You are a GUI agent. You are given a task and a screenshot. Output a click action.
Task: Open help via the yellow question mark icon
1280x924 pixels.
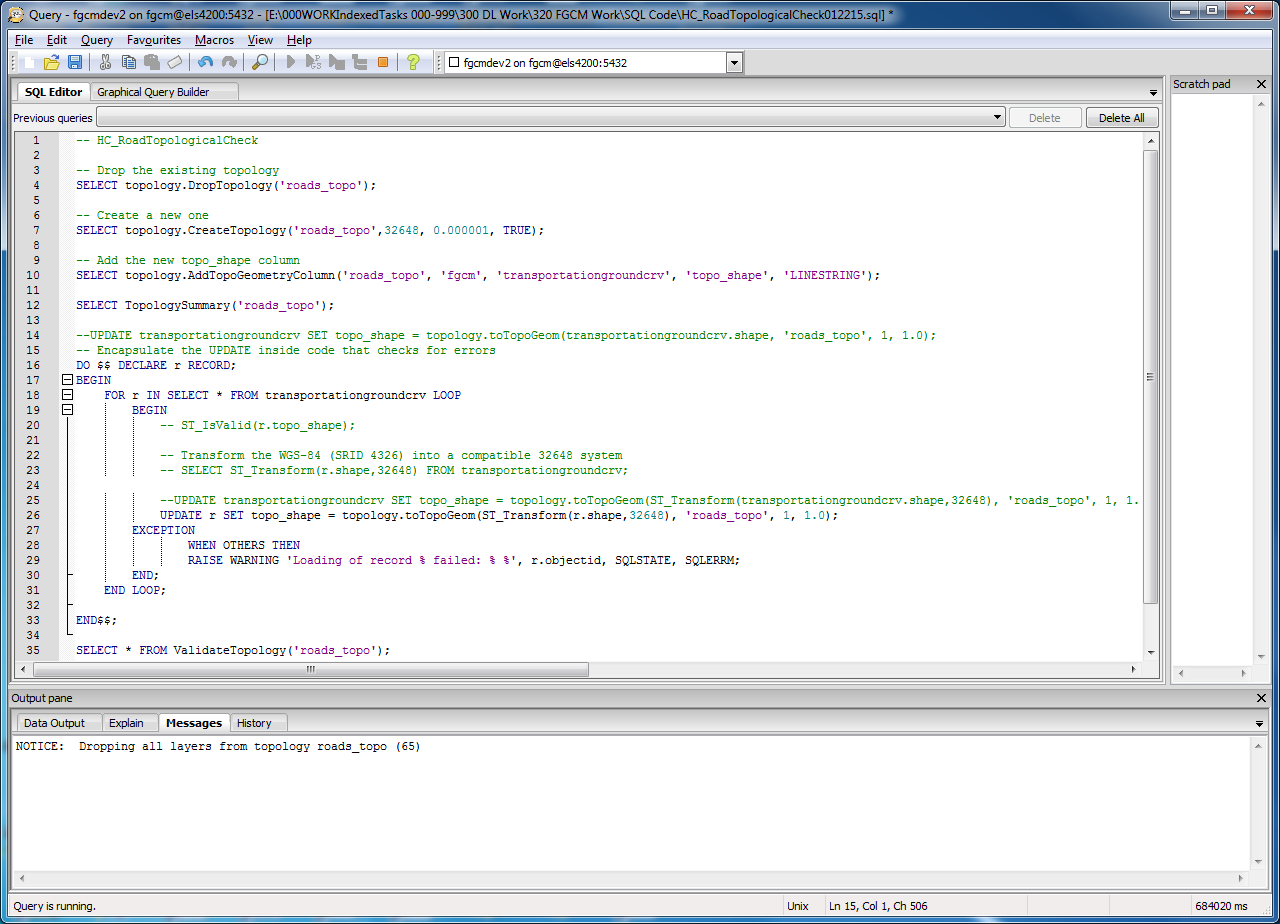point(412,63)
